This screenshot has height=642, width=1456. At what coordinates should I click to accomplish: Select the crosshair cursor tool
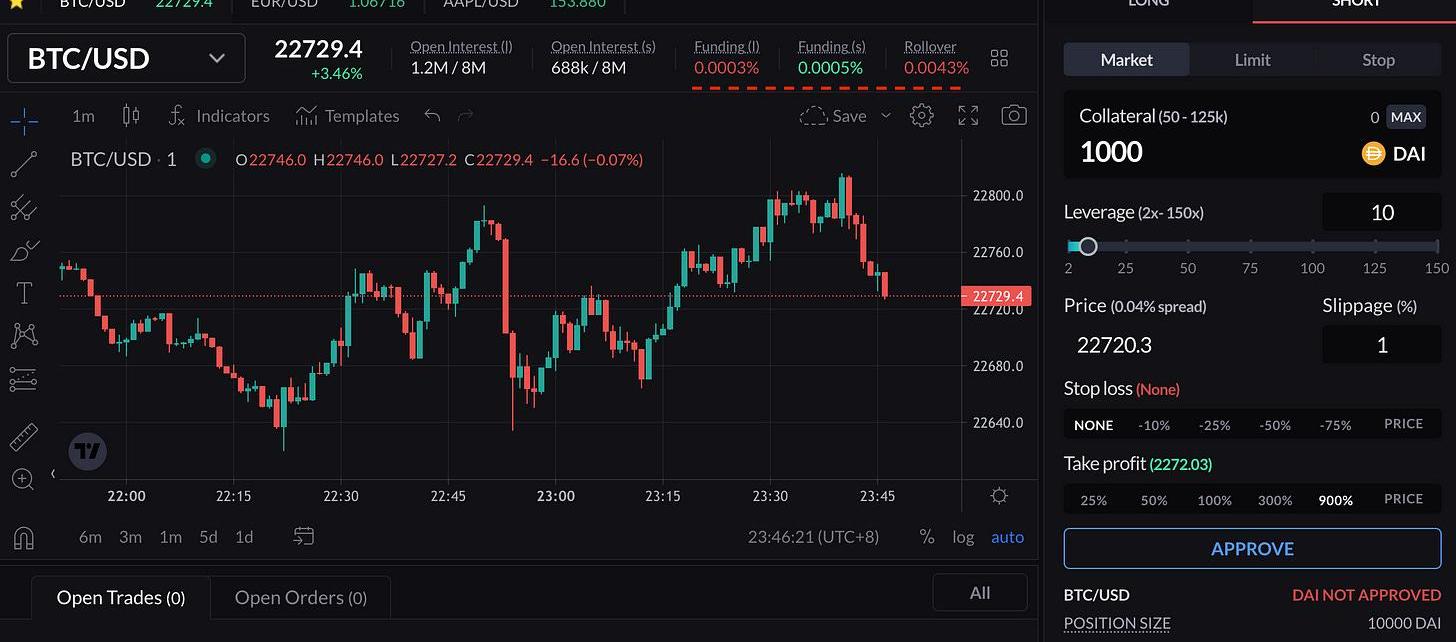[24, 122]
